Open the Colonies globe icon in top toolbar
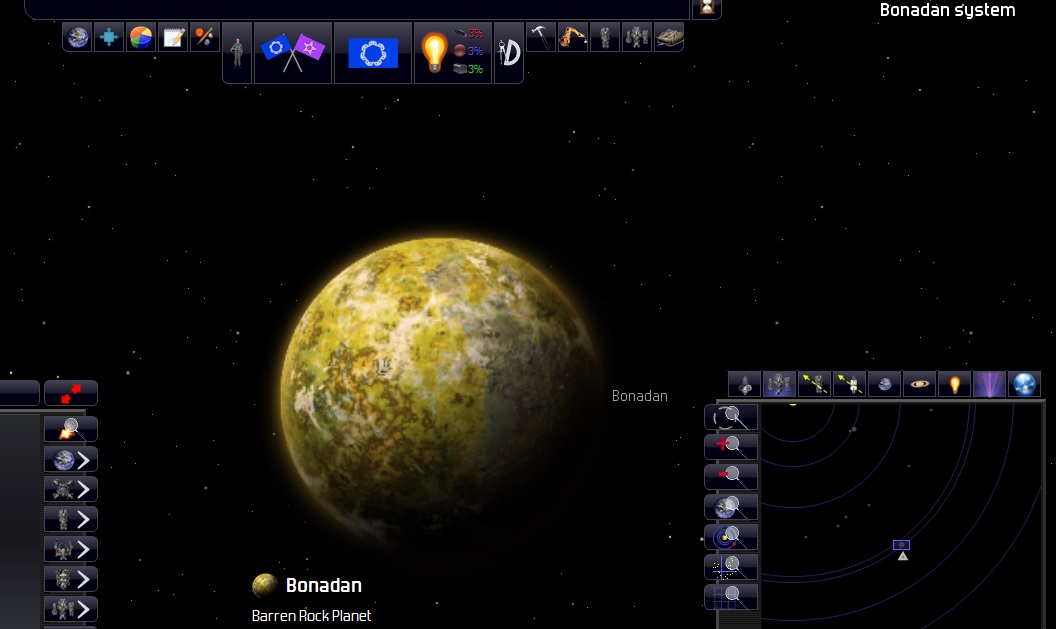 77,37
